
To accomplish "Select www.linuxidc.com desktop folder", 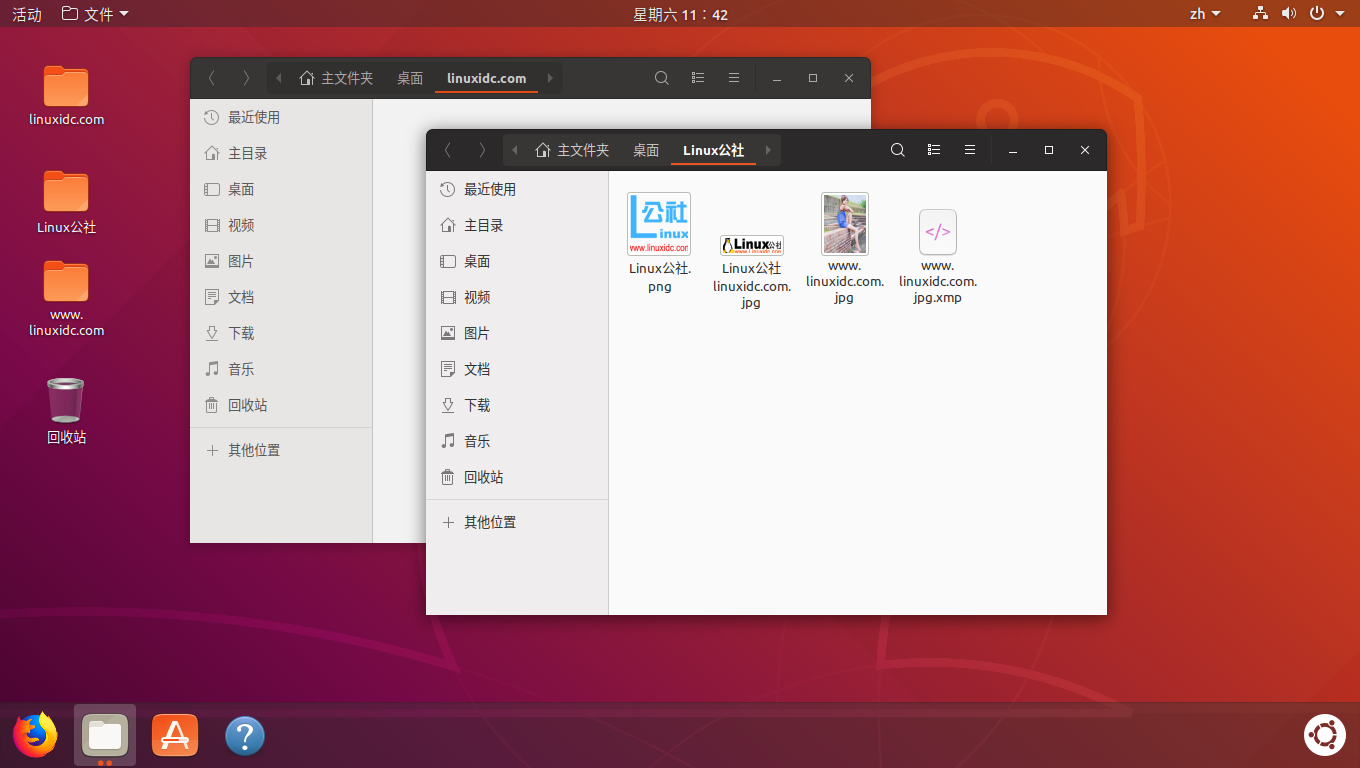I will click(66, 298).
